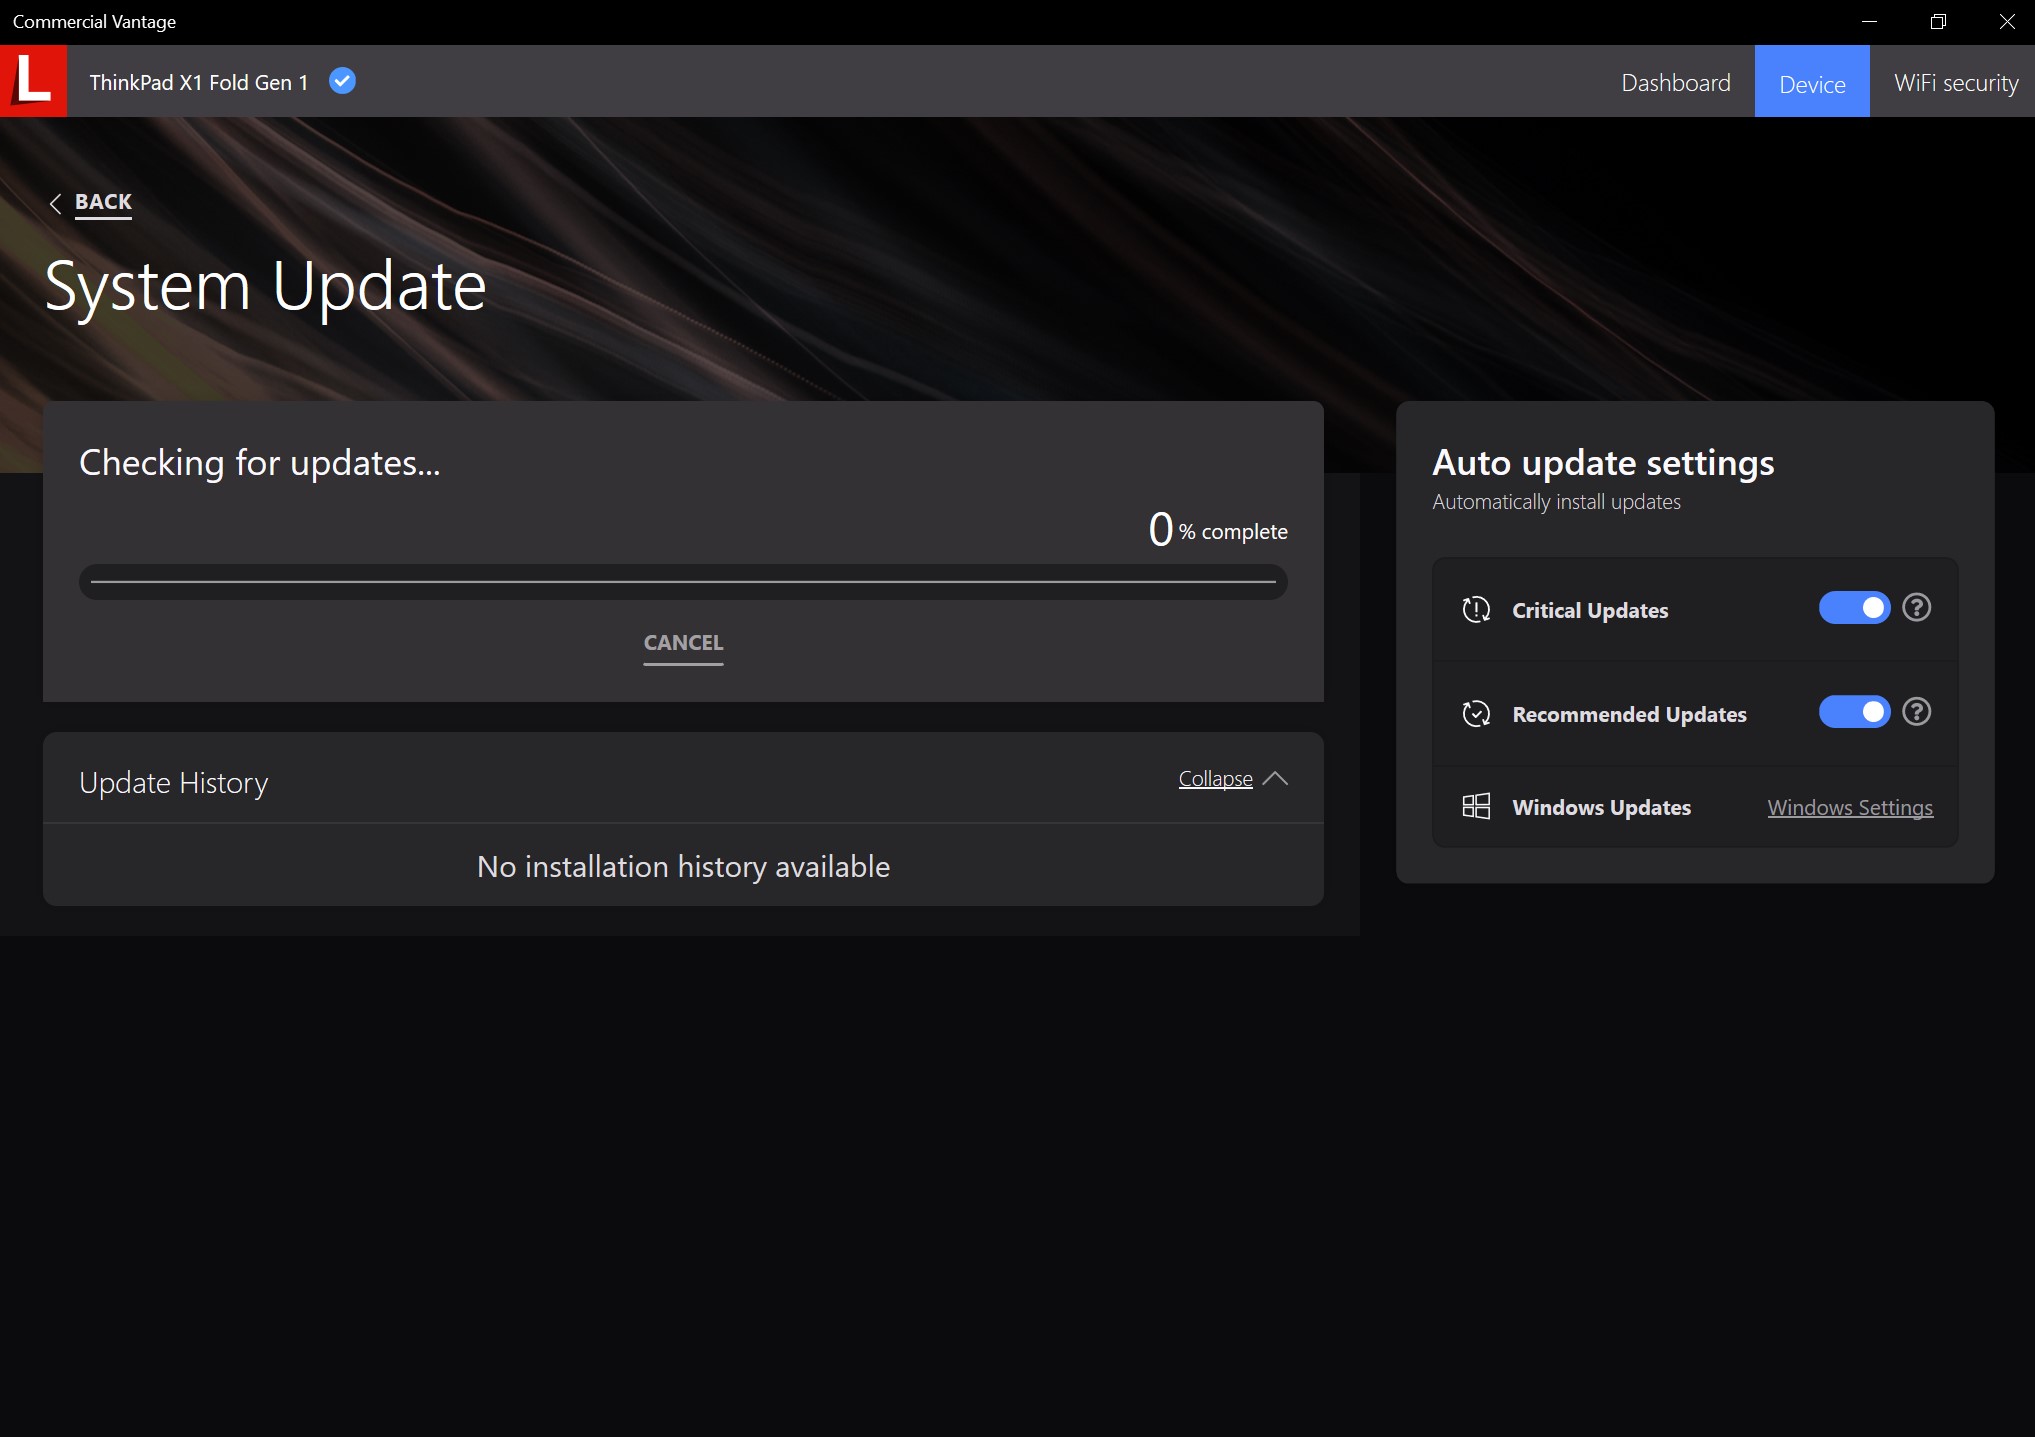Open Windows Settings link
The image size is (2035, 1437).
1849,808
